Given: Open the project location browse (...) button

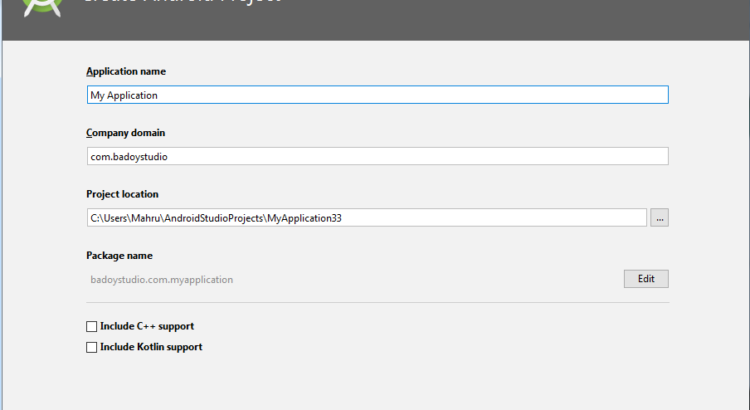Looking at the screenshot, I should click(x=659, y=218).
